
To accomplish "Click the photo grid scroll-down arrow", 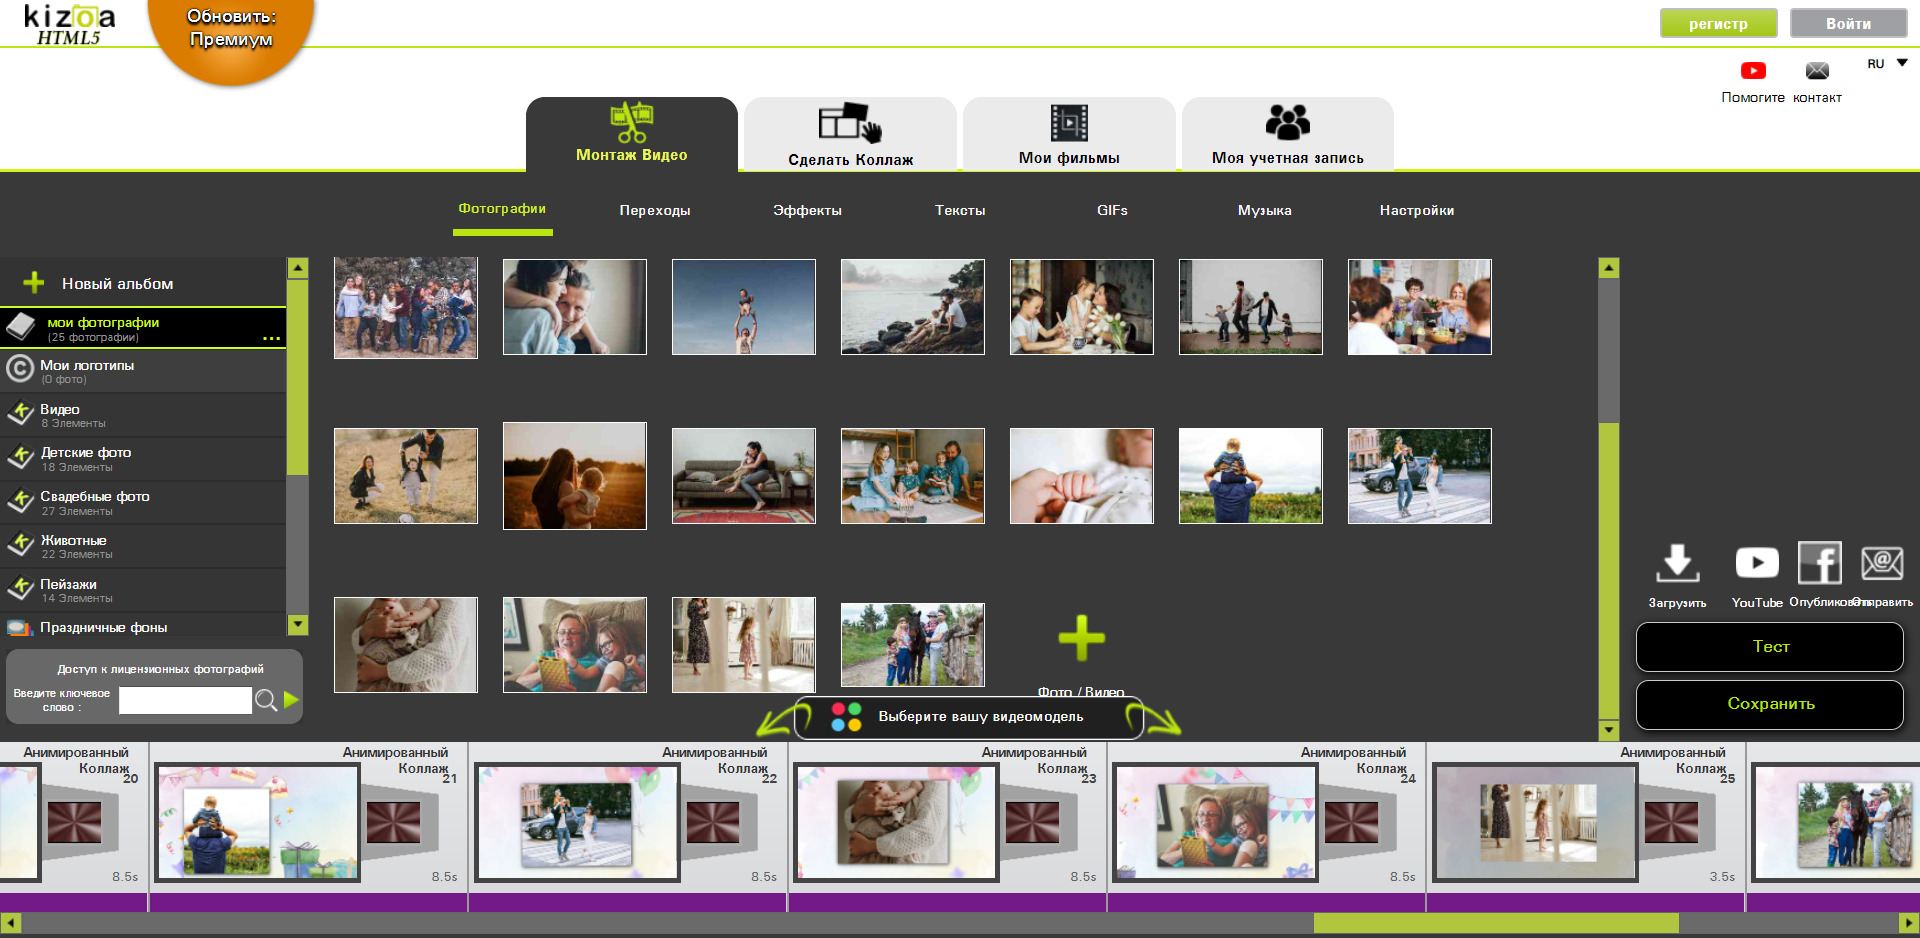I will [1609, 729].
